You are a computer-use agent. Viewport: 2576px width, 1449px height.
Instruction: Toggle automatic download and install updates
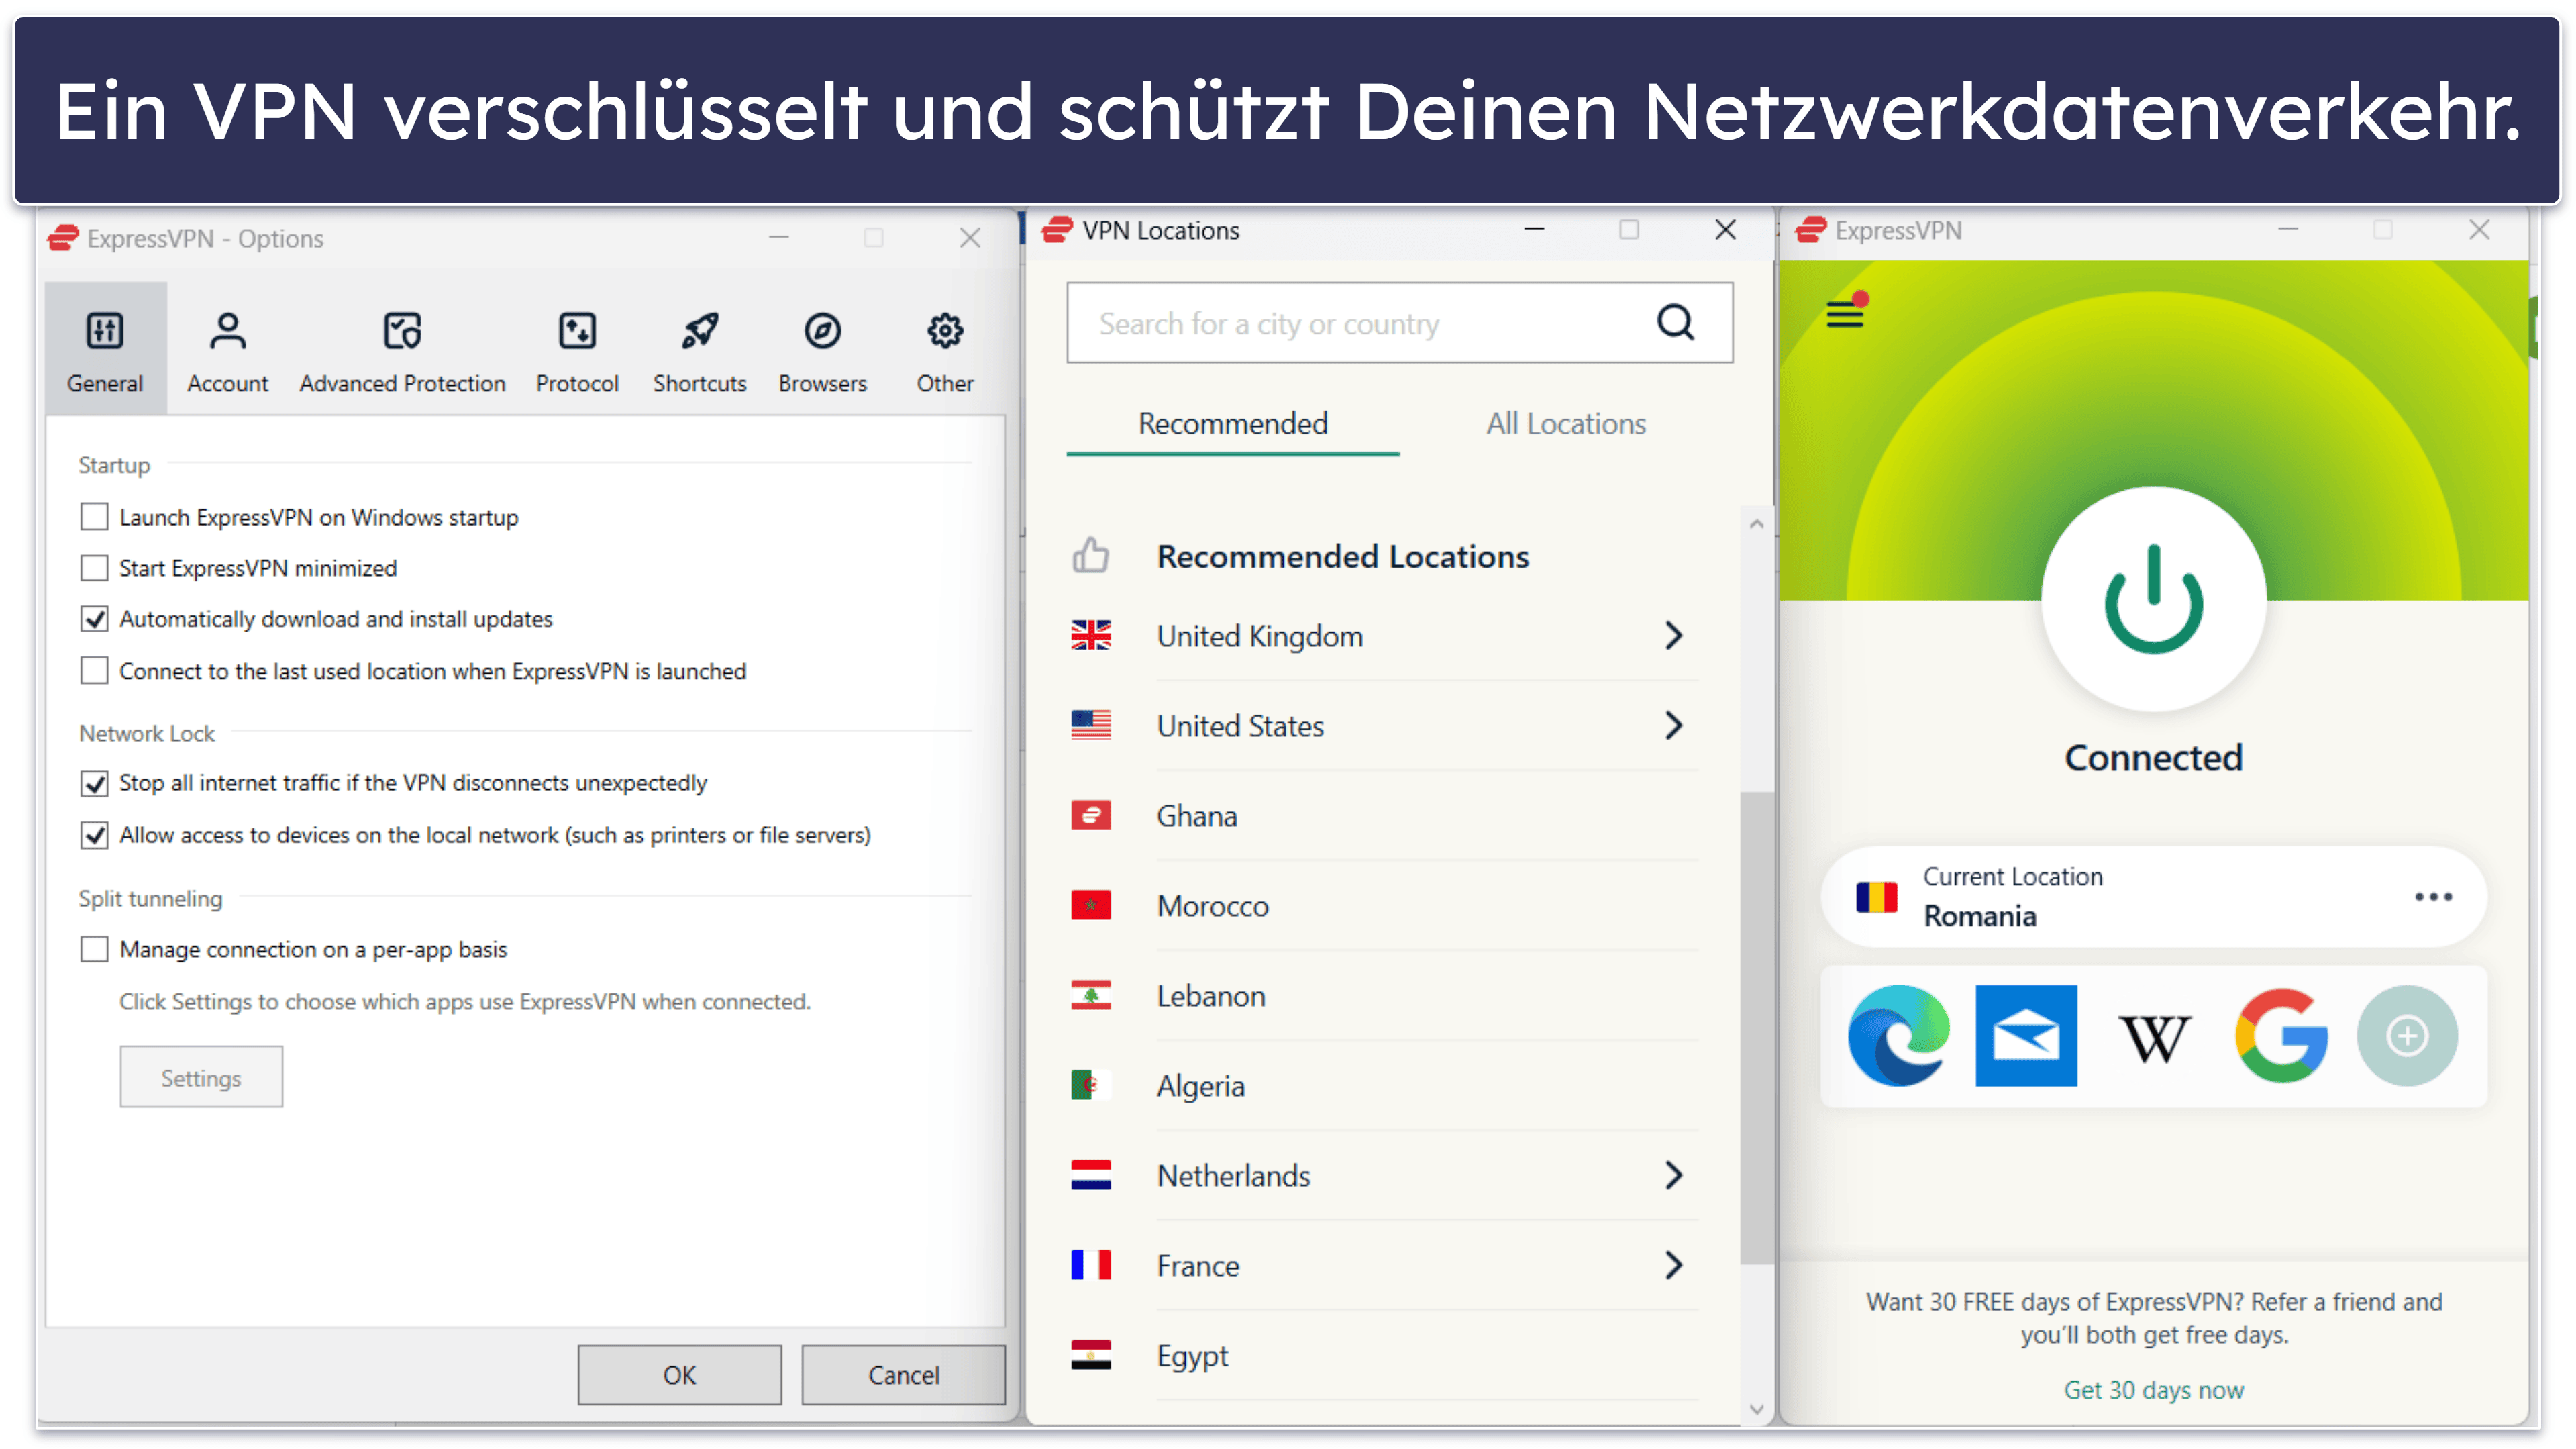pos(94,619)
